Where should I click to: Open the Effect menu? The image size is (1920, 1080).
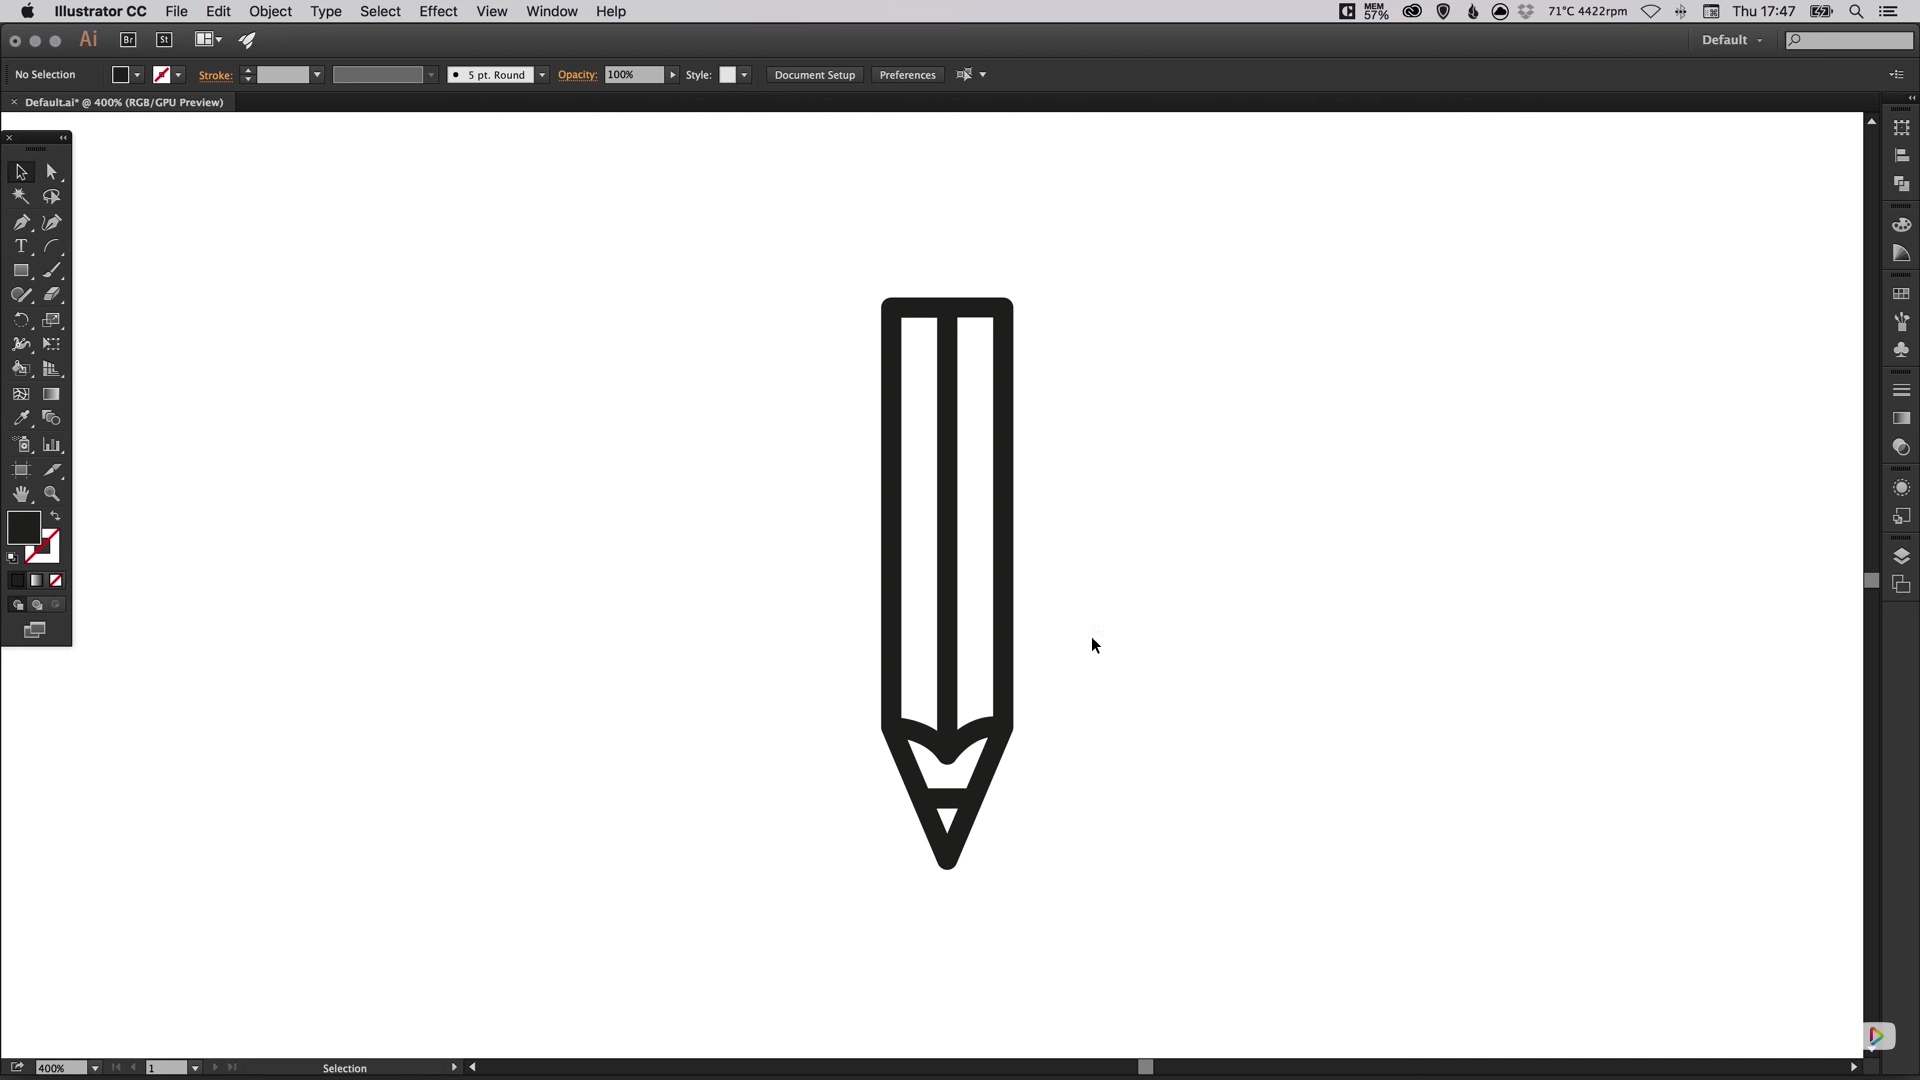point(438,11)
